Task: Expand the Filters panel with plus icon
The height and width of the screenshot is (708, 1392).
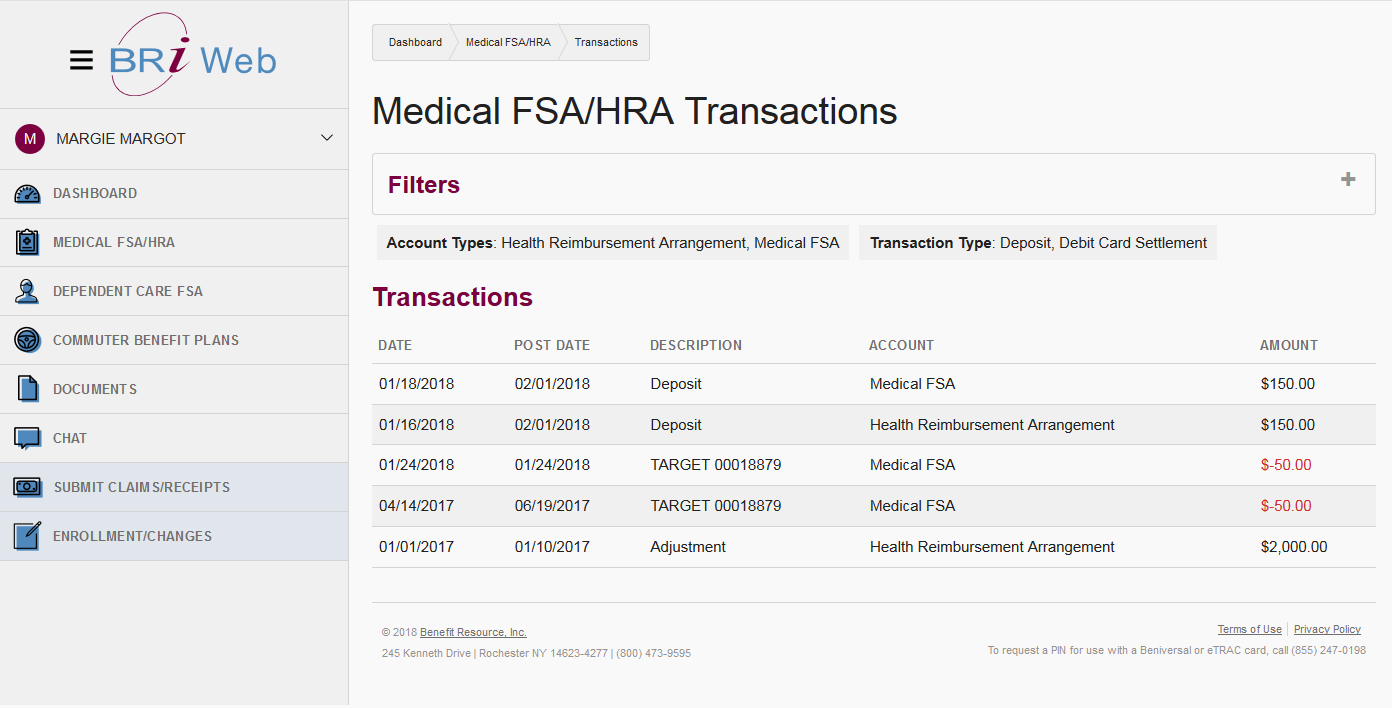Action: (1348, 180)
